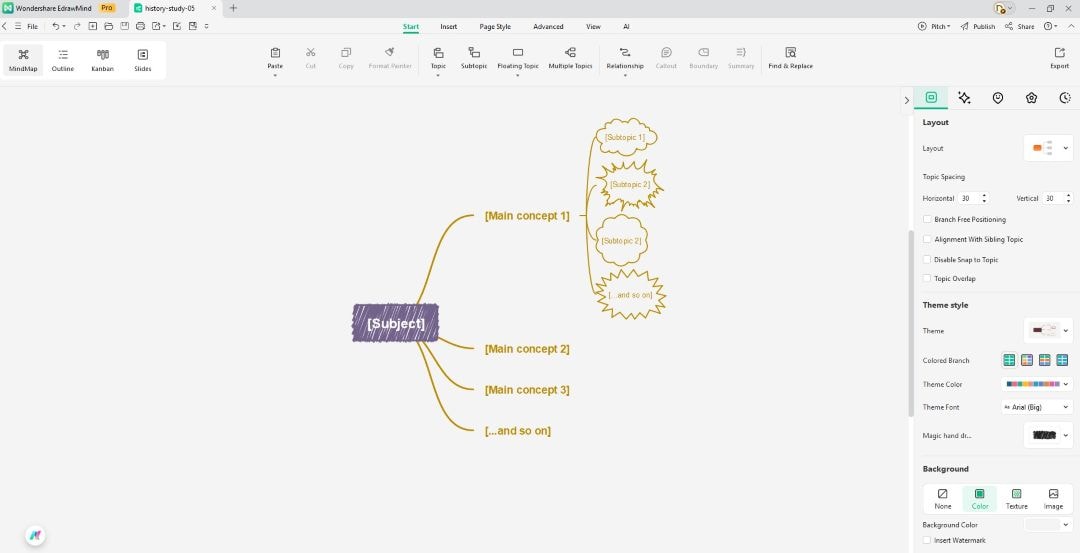1080x553 pixels.
Task: Add a Floating Topic
Action: (x=518, y=58)
